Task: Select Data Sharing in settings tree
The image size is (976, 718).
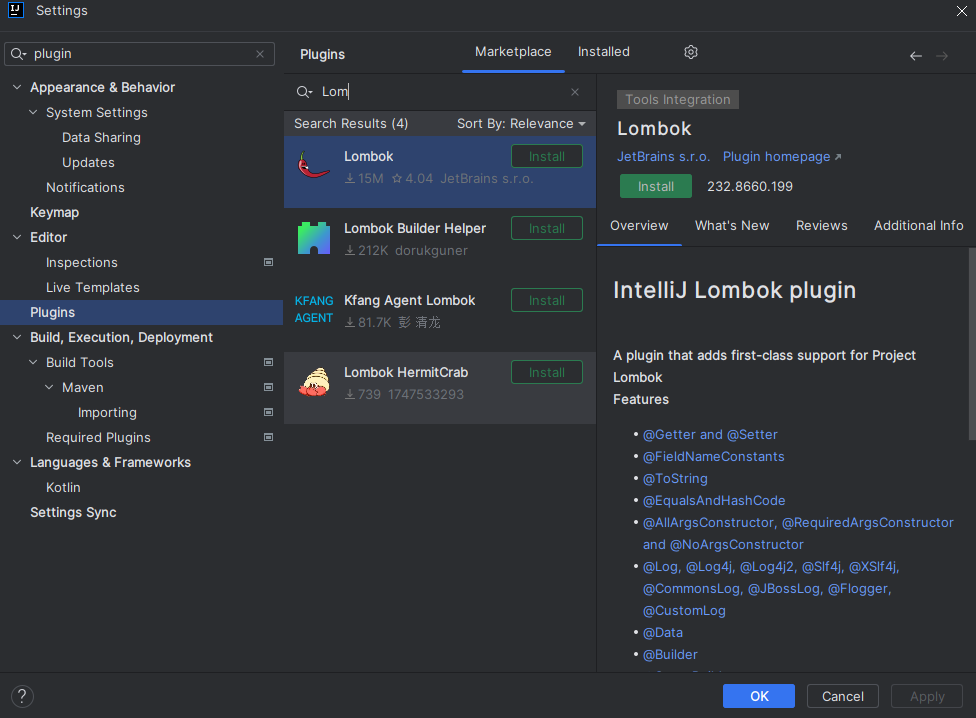Action: [x=101, y=138]
